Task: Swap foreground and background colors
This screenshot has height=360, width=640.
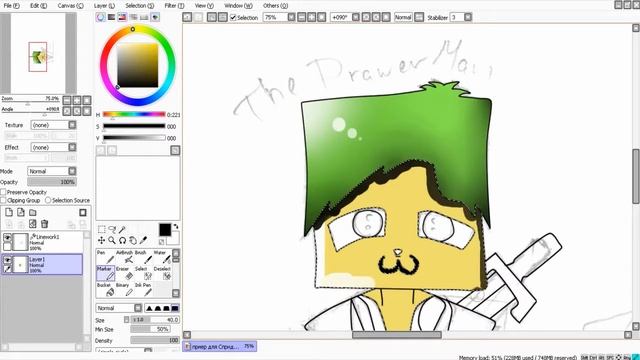Action: pyautogui.click(x=176, y=226)
